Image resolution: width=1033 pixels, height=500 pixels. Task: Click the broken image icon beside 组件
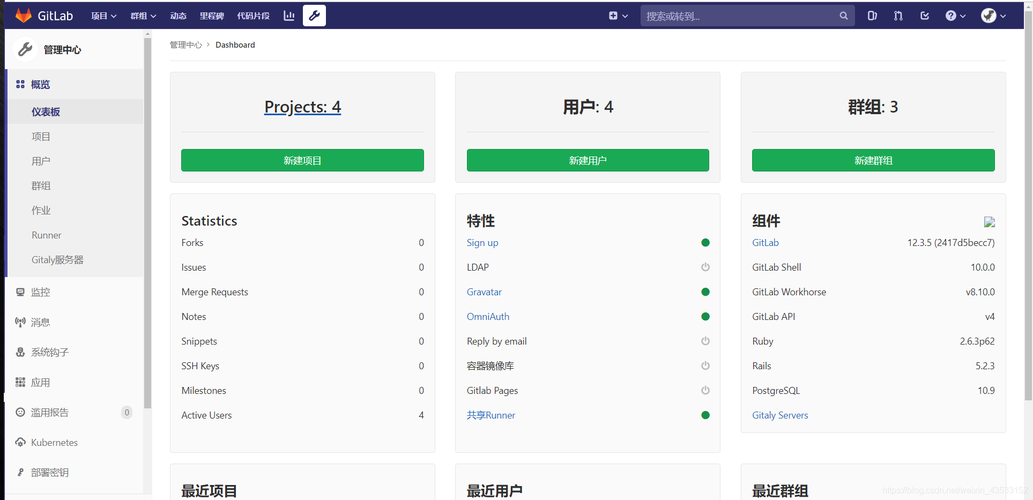click(990, 222)
